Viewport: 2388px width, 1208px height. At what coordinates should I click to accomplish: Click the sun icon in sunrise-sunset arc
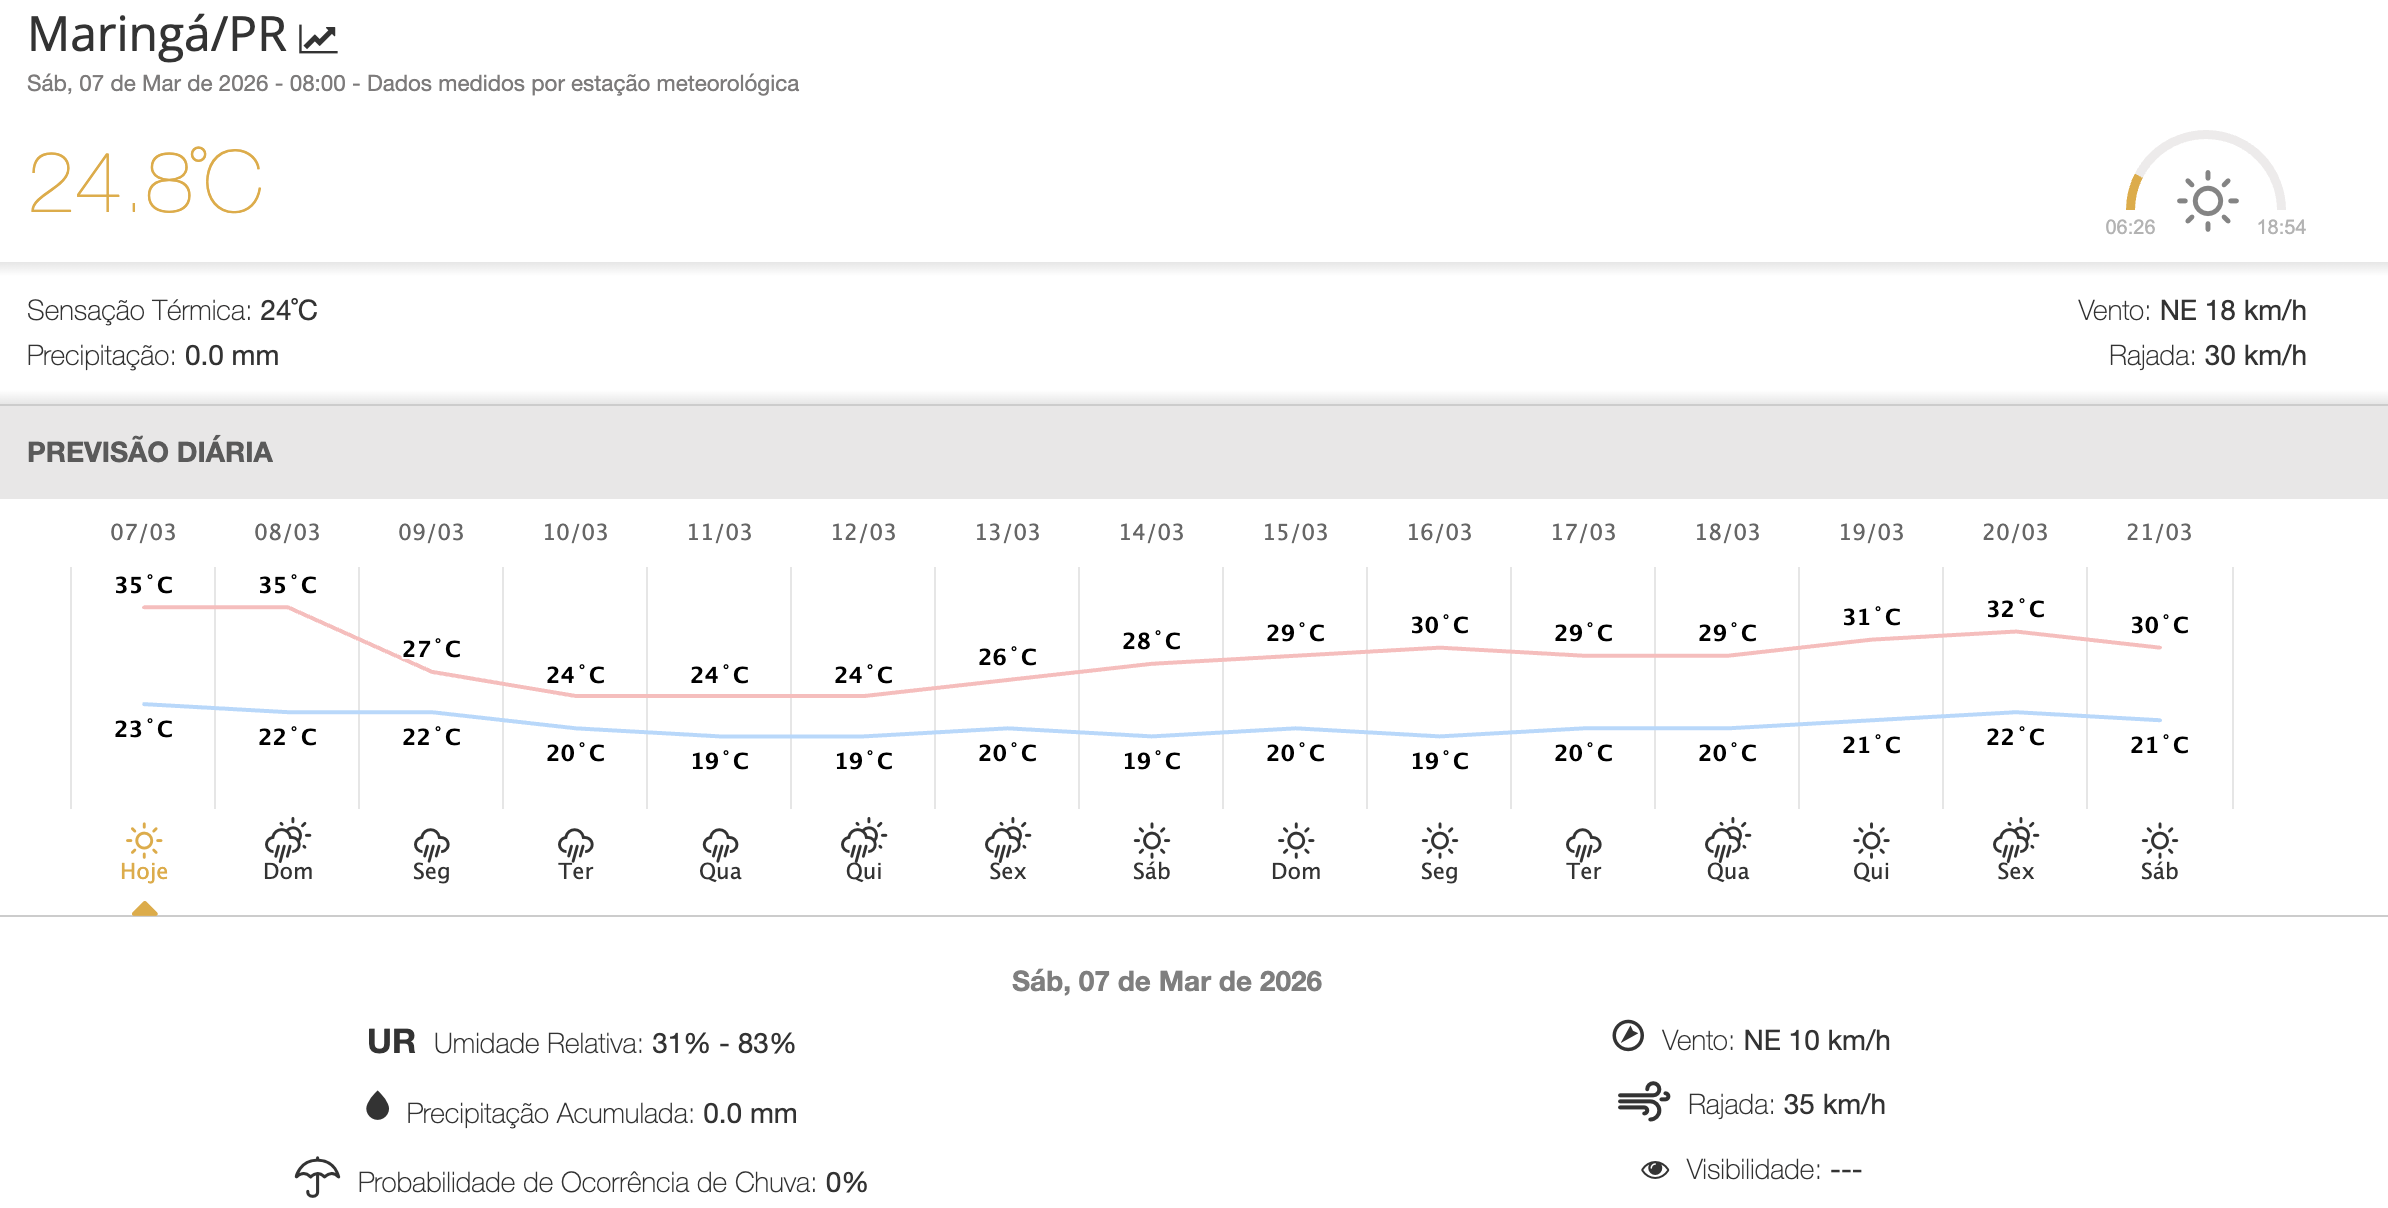pos(2207,201)
